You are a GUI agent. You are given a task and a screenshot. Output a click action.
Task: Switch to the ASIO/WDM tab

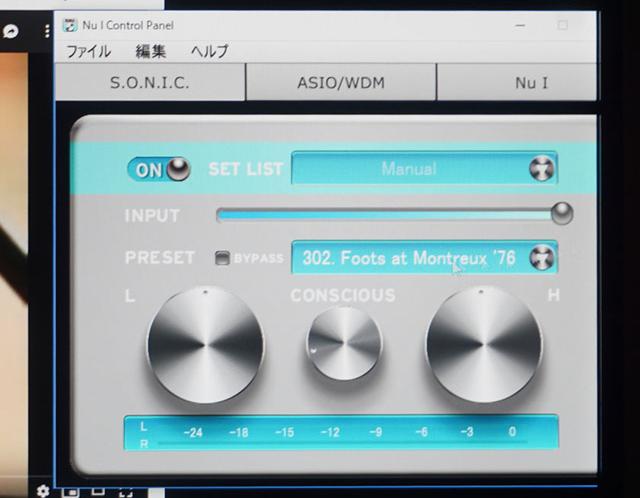(341, 82)
